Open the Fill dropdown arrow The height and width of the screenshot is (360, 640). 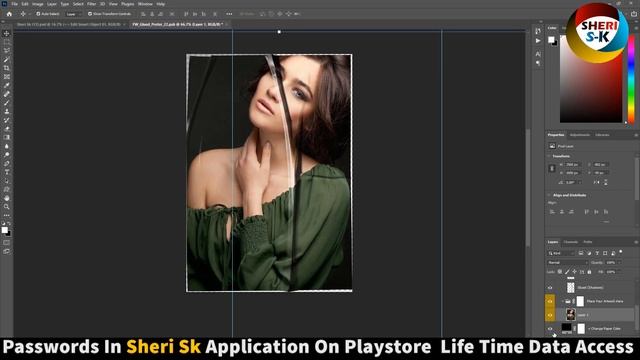tap(619, 272)
